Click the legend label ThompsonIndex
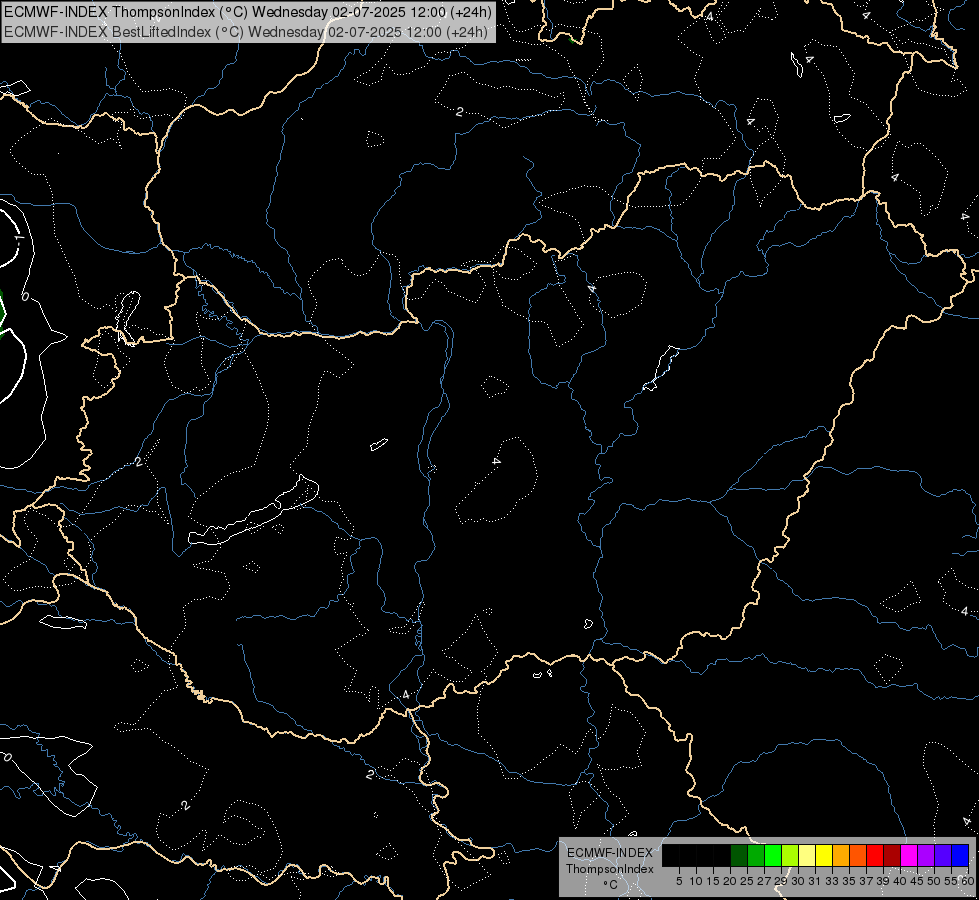The width and height of the screenshot is (979, 900). [610, 869]
